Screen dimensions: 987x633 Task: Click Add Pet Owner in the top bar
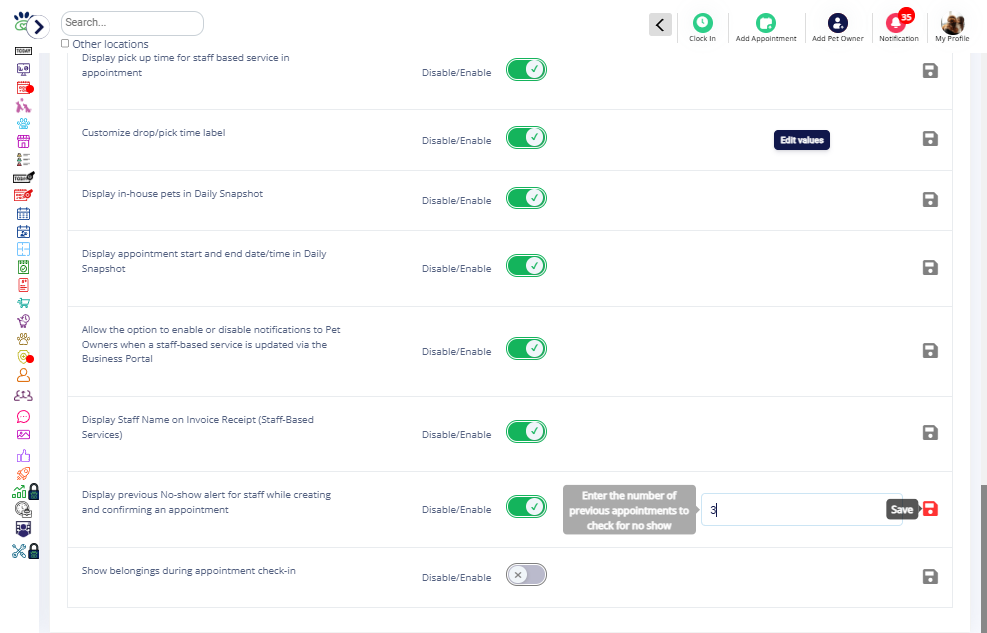pyautogui.click(x=838, y=28)
